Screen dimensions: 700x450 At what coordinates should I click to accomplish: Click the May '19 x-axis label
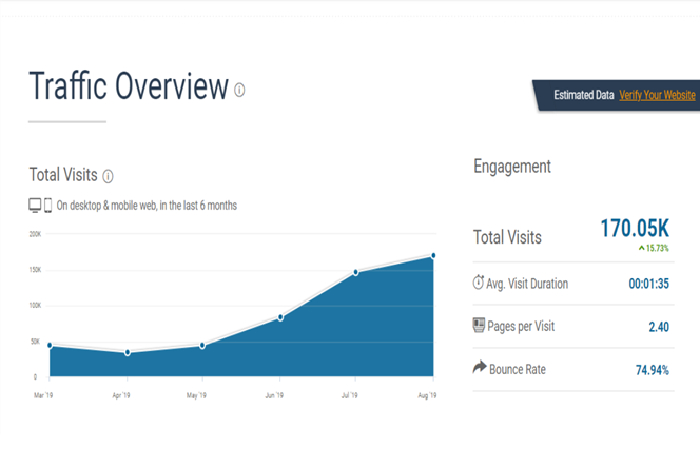pos(196,395)
